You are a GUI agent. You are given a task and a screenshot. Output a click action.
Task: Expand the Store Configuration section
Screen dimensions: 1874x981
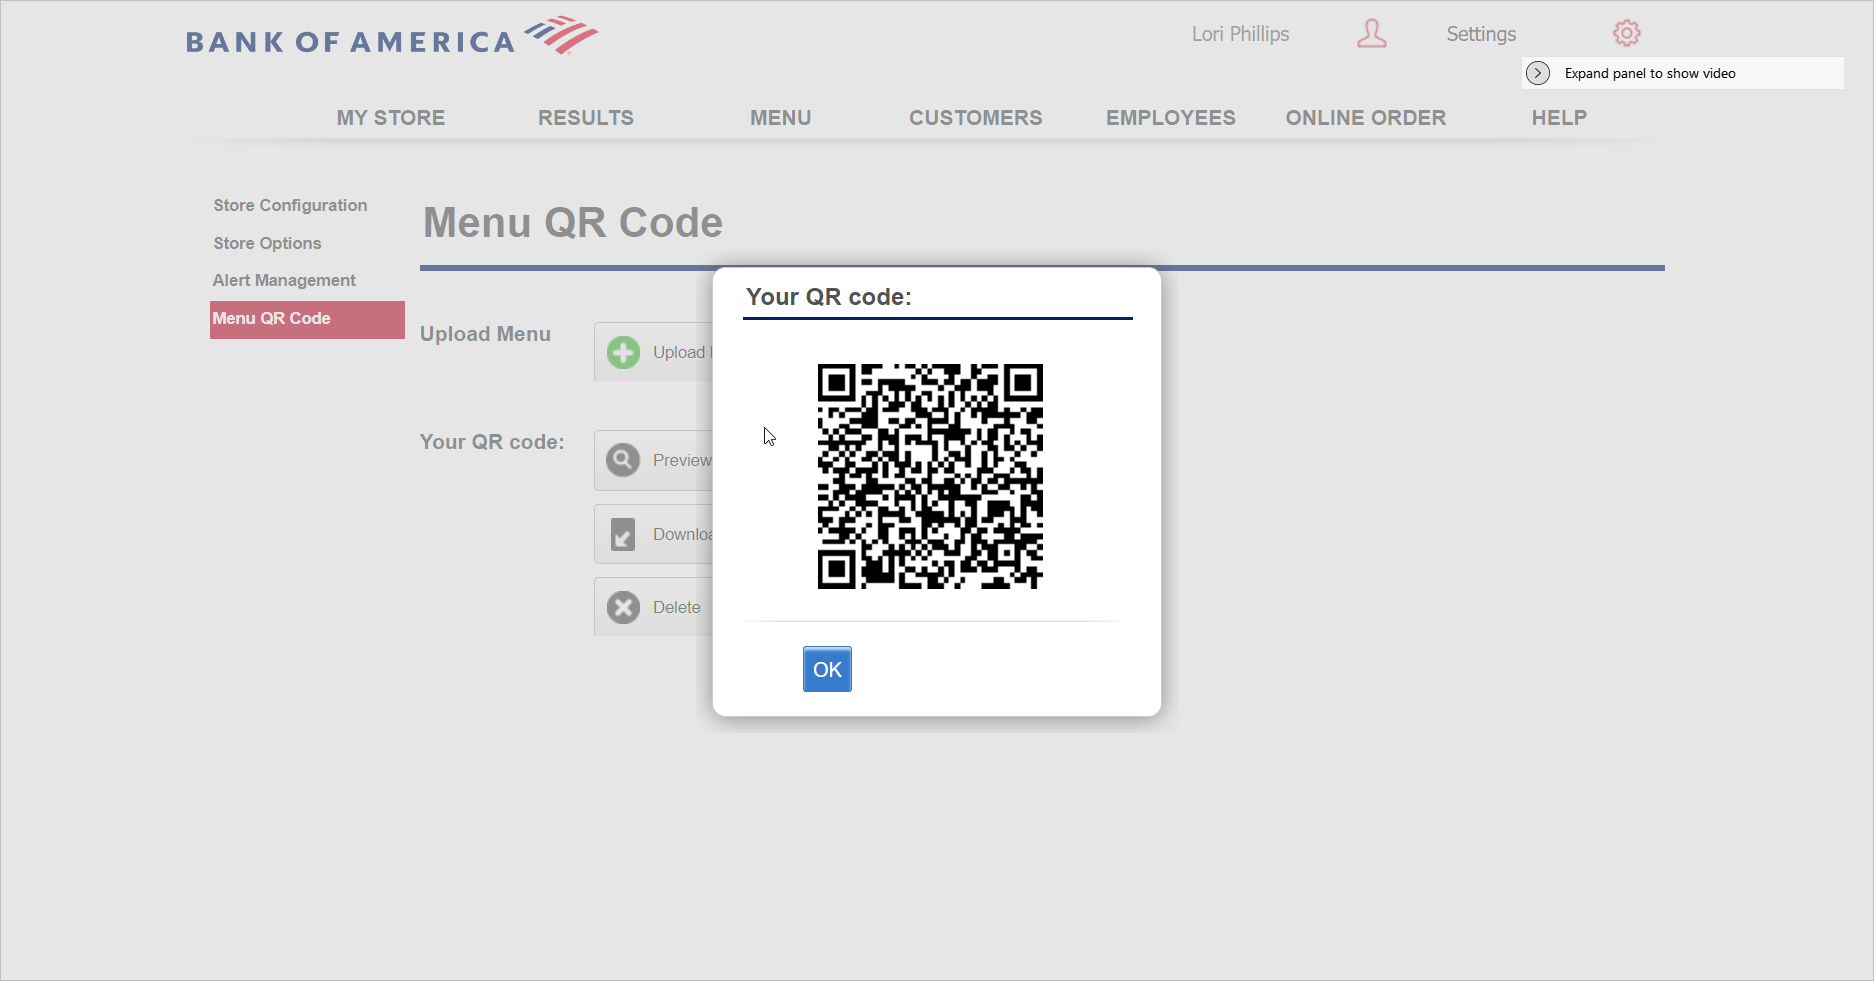[290, 205]
